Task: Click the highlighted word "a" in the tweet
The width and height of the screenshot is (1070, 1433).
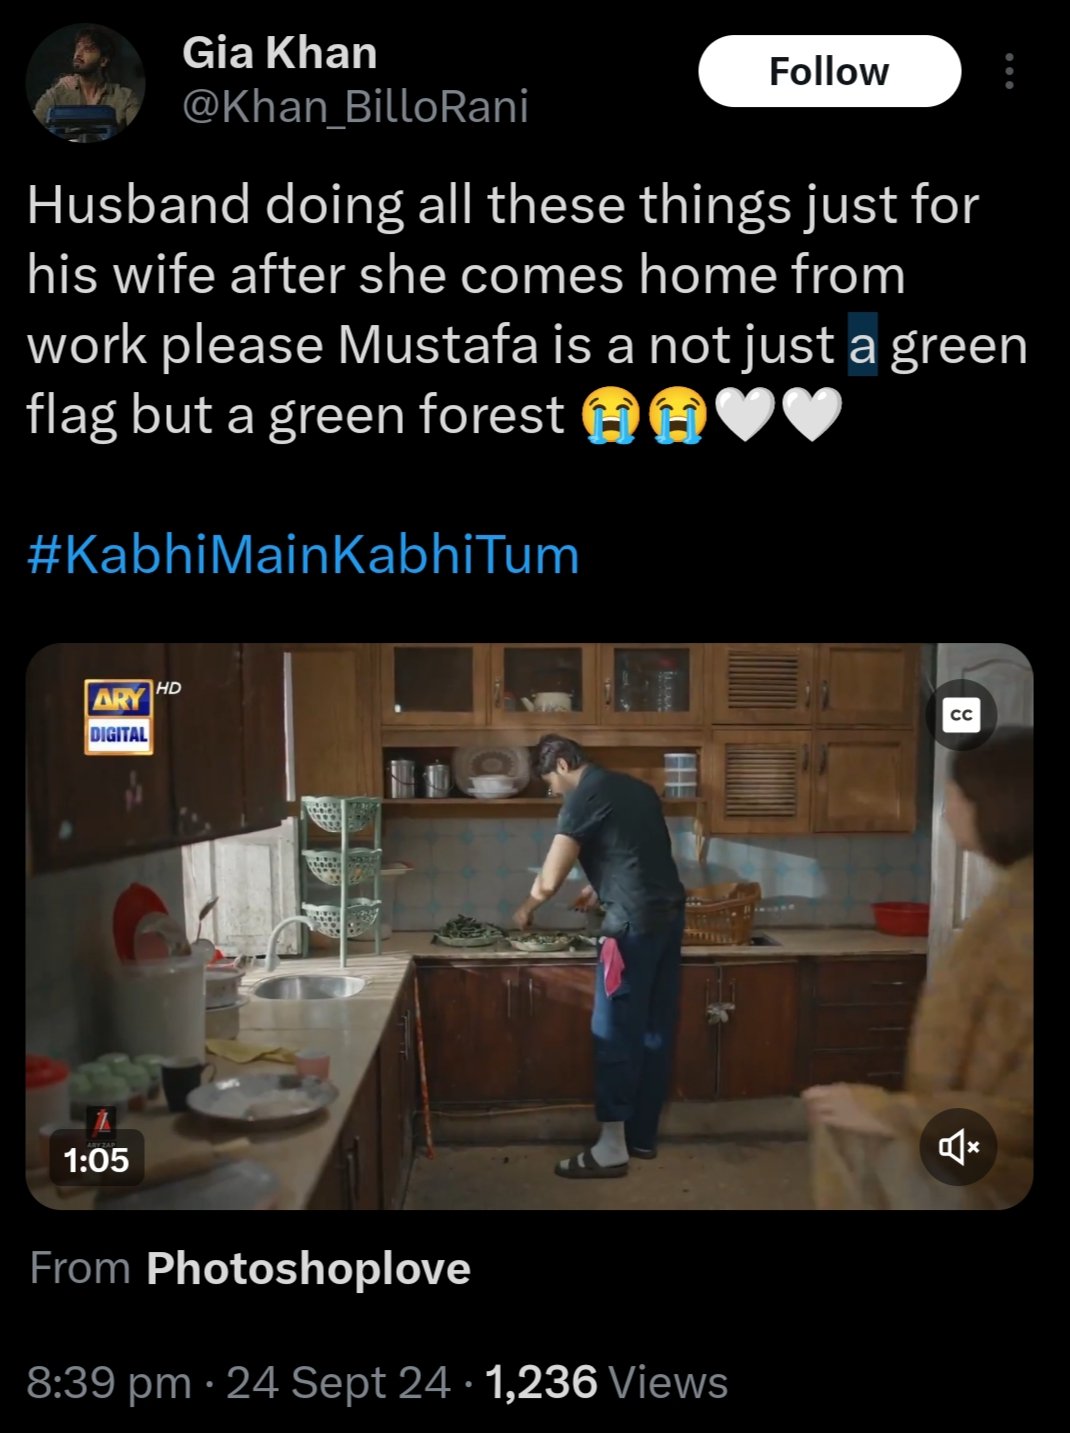Action: coord(862,345)
